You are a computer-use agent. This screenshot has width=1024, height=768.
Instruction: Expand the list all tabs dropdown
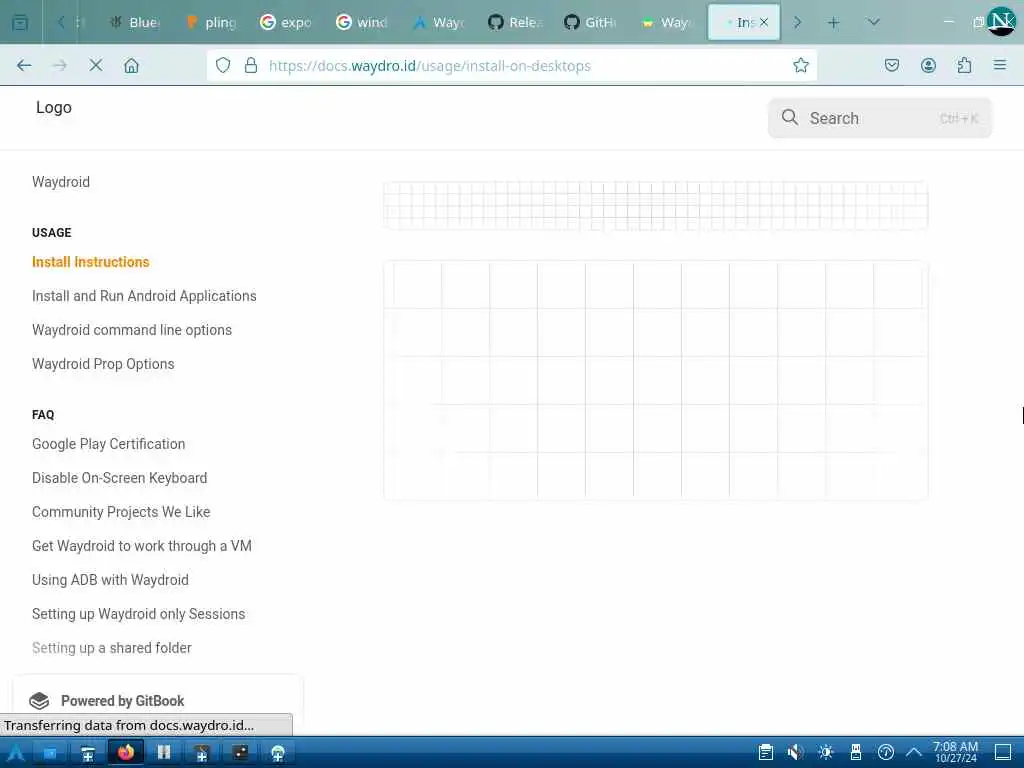(873, 22)
